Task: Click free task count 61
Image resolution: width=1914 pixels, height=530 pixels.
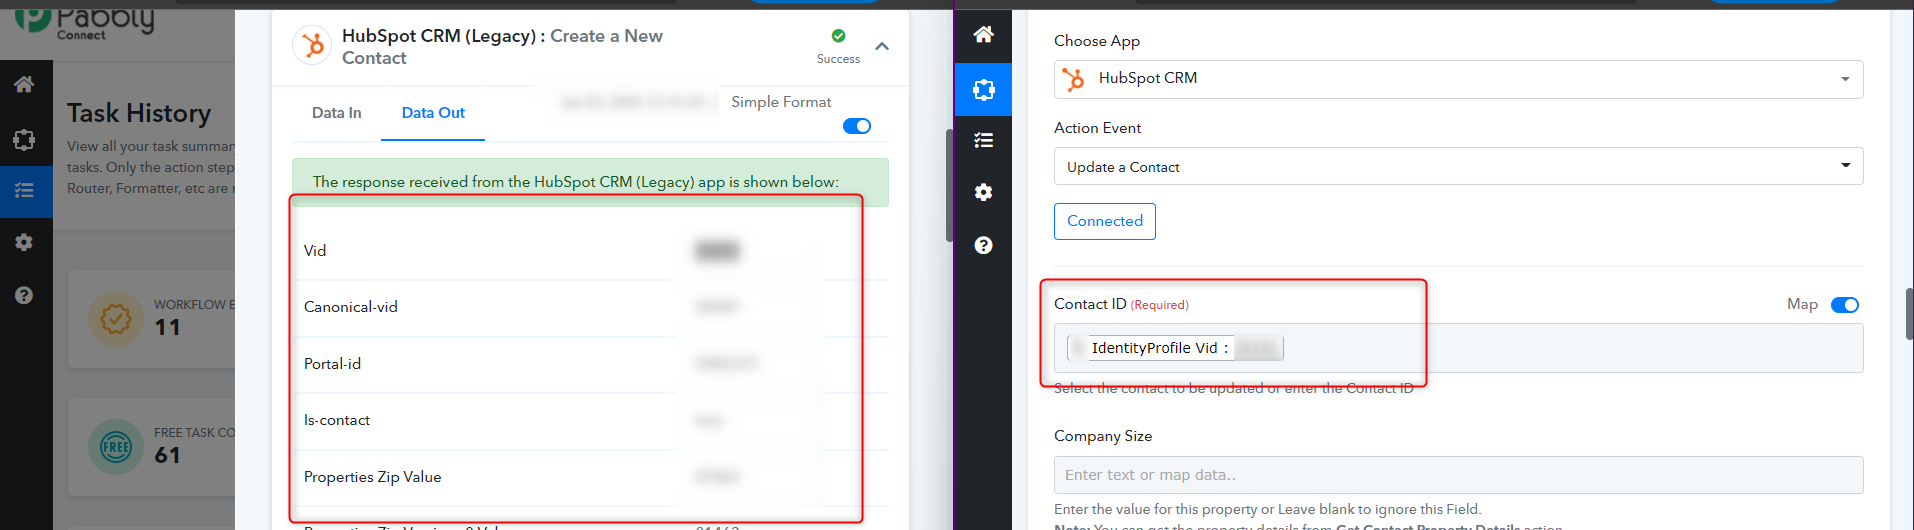Action: 167,456
